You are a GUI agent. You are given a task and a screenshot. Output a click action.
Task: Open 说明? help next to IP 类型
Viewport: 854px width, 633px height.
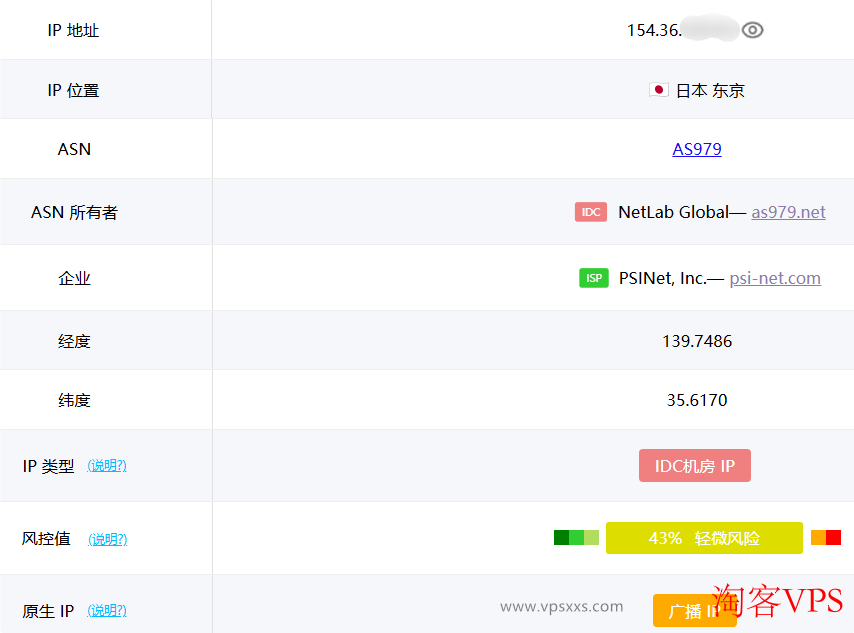[x=107, y=466]
